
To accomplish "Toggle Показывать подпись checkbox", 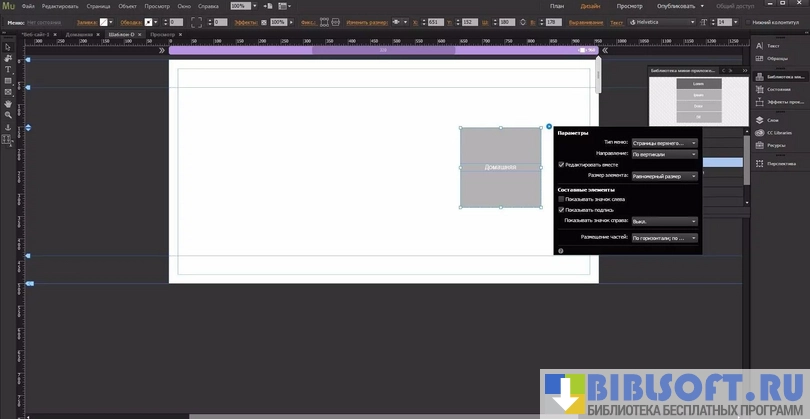I will coord(561,210).
